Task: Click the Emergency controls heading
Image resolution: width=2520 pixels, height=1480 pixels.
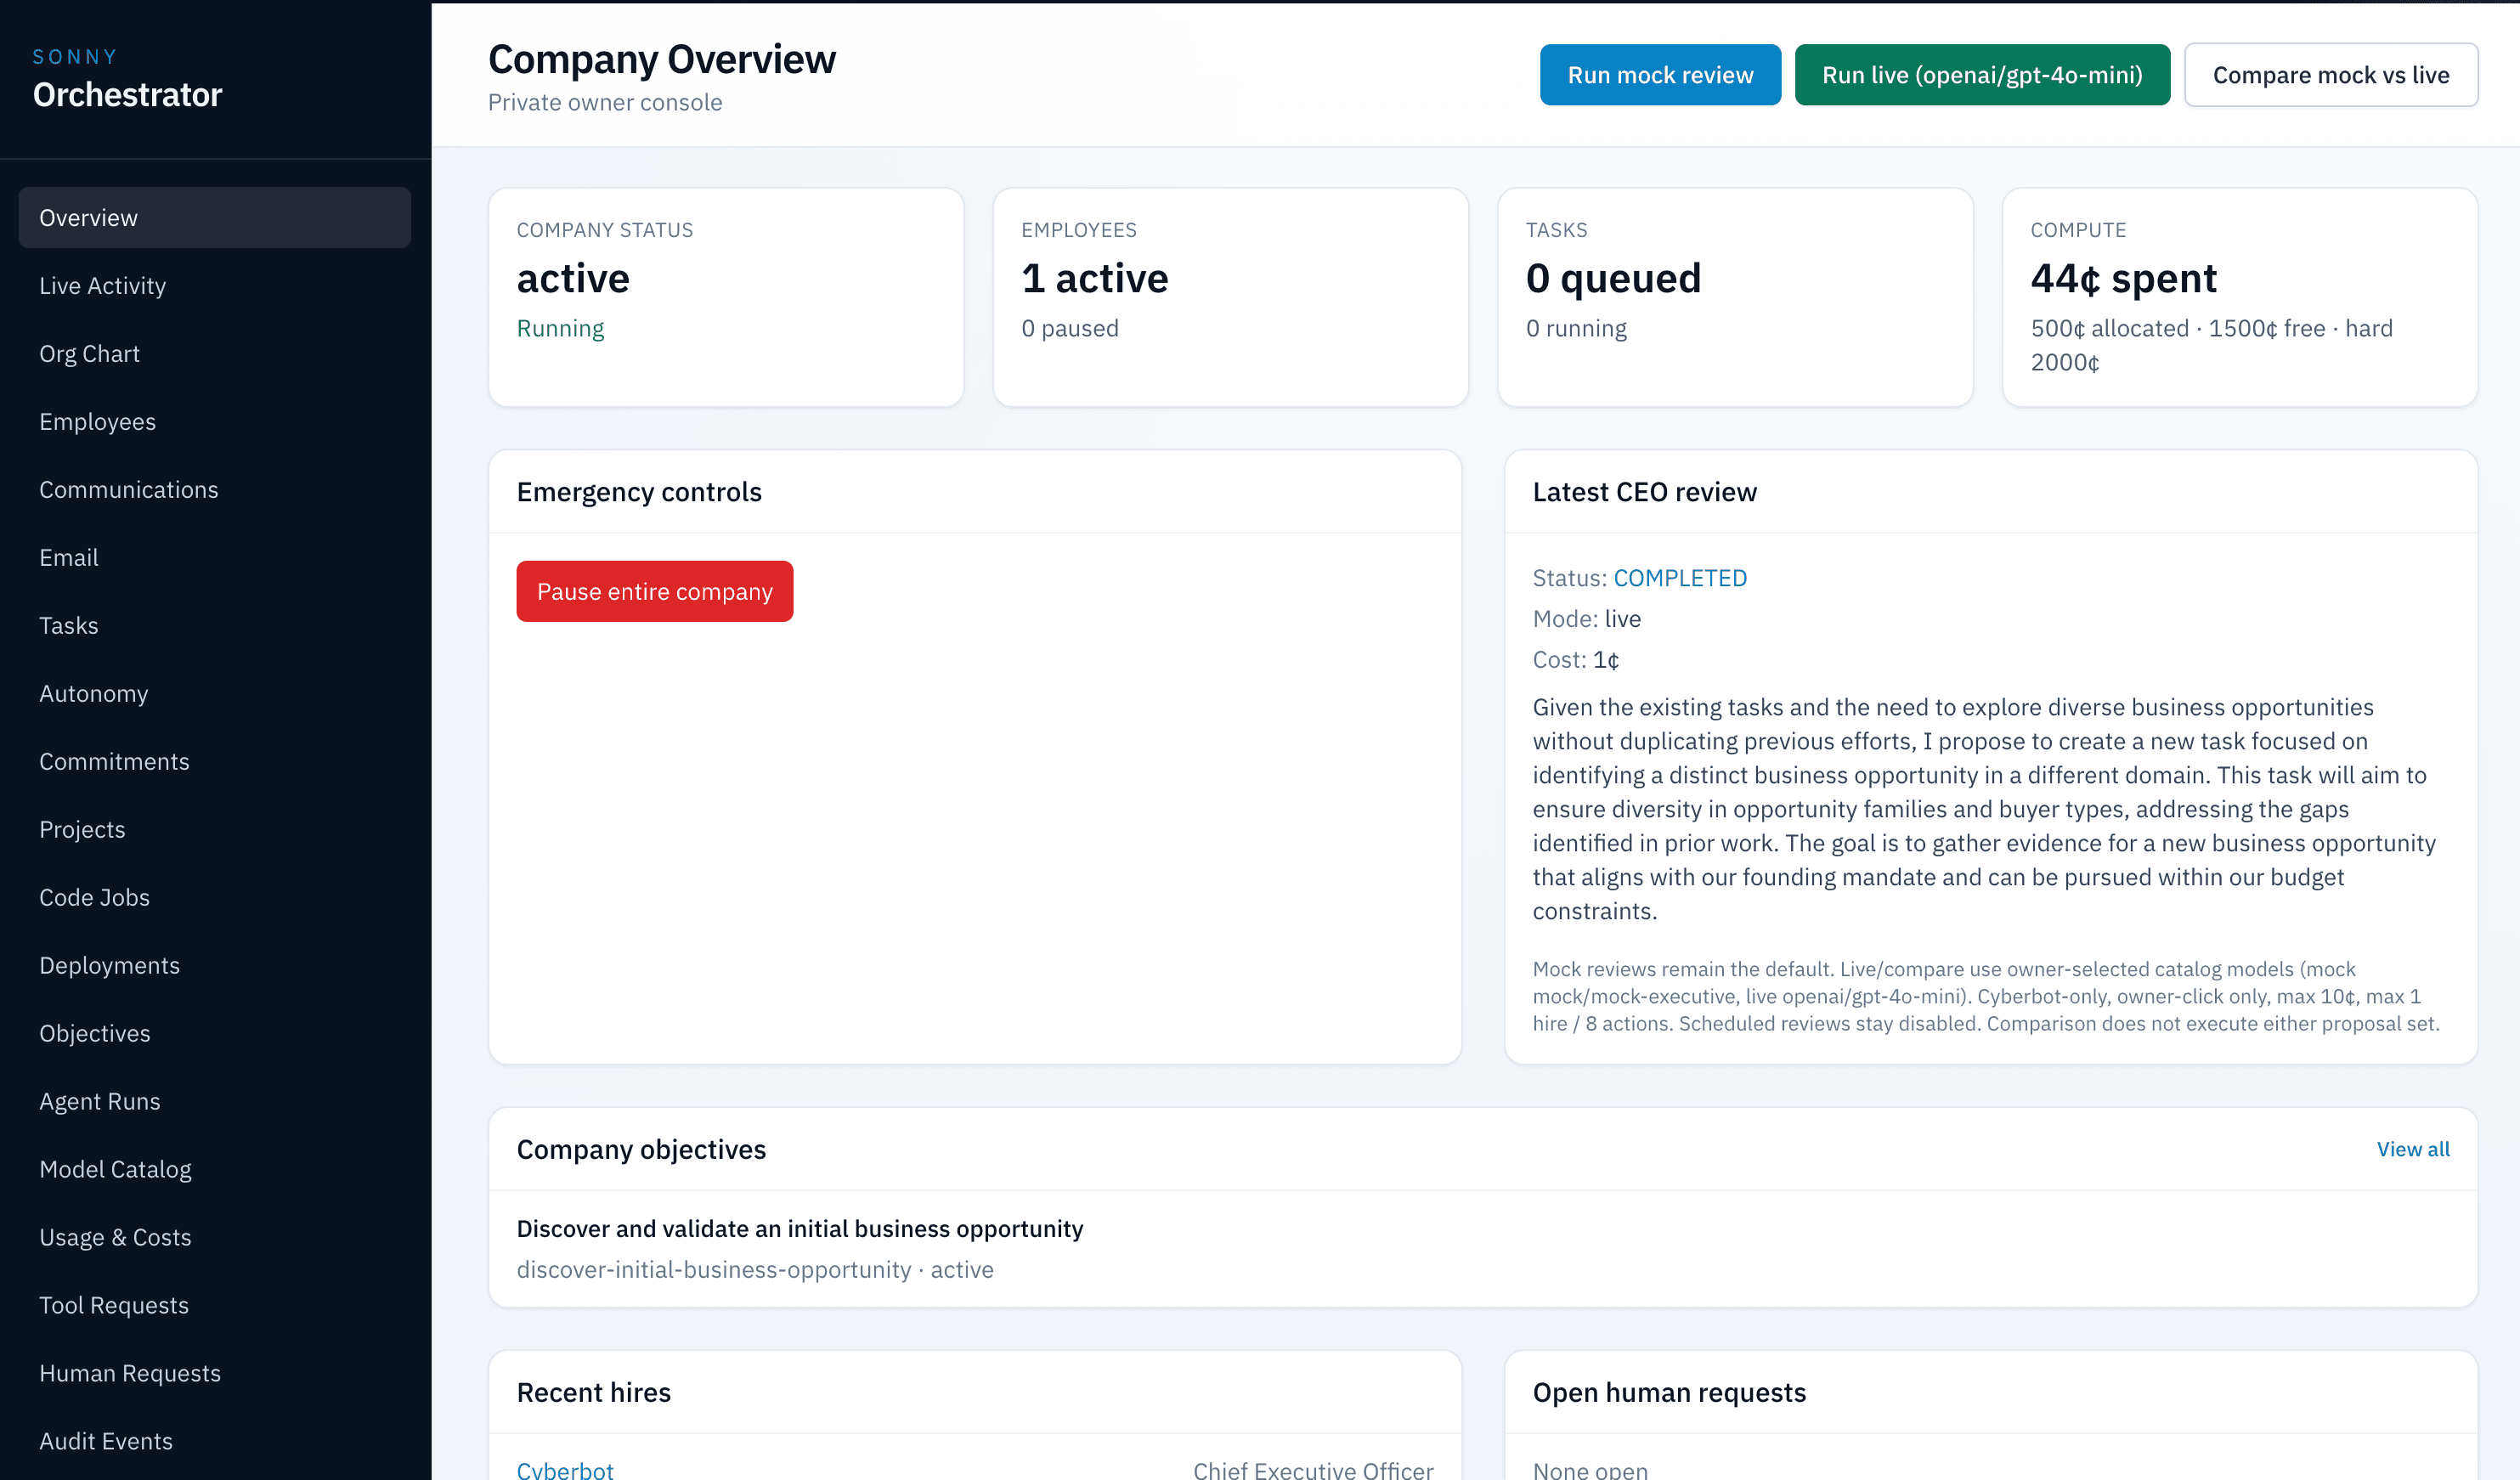Action: click(639, 492)
